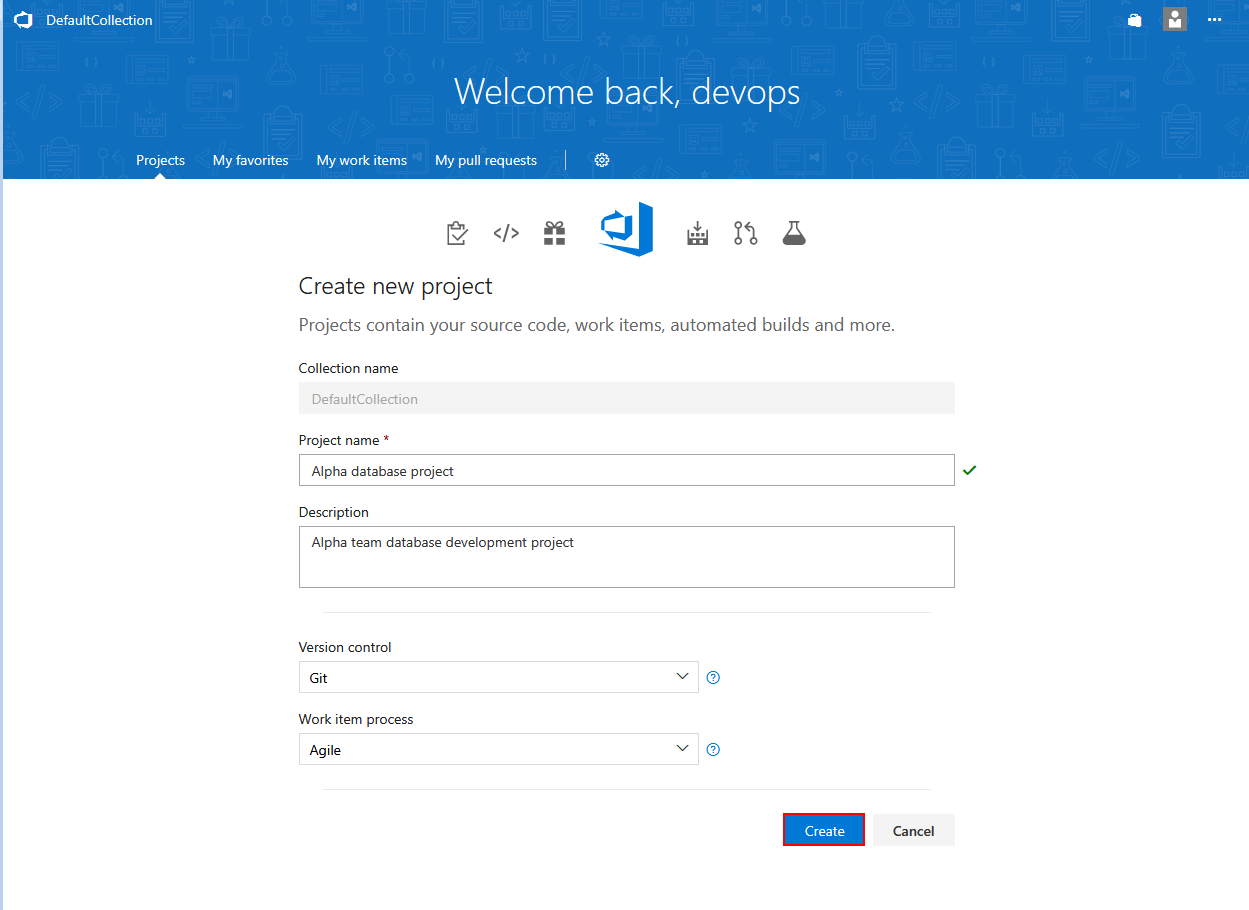This screenshot has height=910, width=1249.
Task: Click the 'Collection name' label
Action: click(x=349, y=368)
